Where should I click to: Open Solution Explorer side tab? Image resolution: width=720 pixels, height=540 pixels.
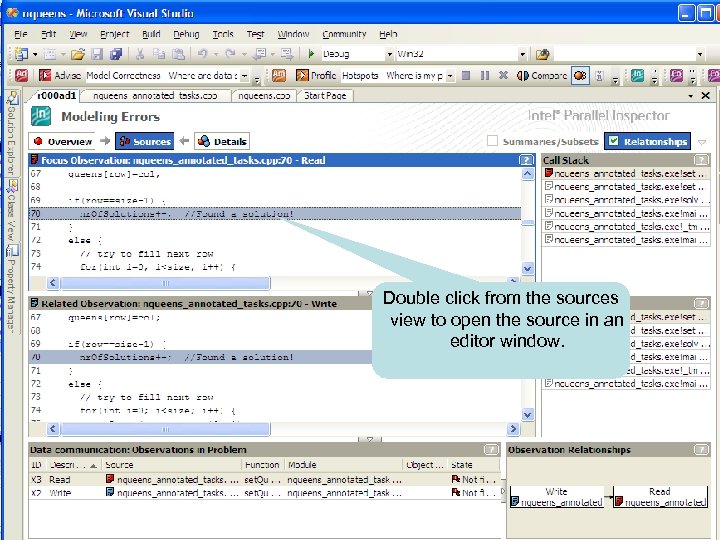point(12,133)
